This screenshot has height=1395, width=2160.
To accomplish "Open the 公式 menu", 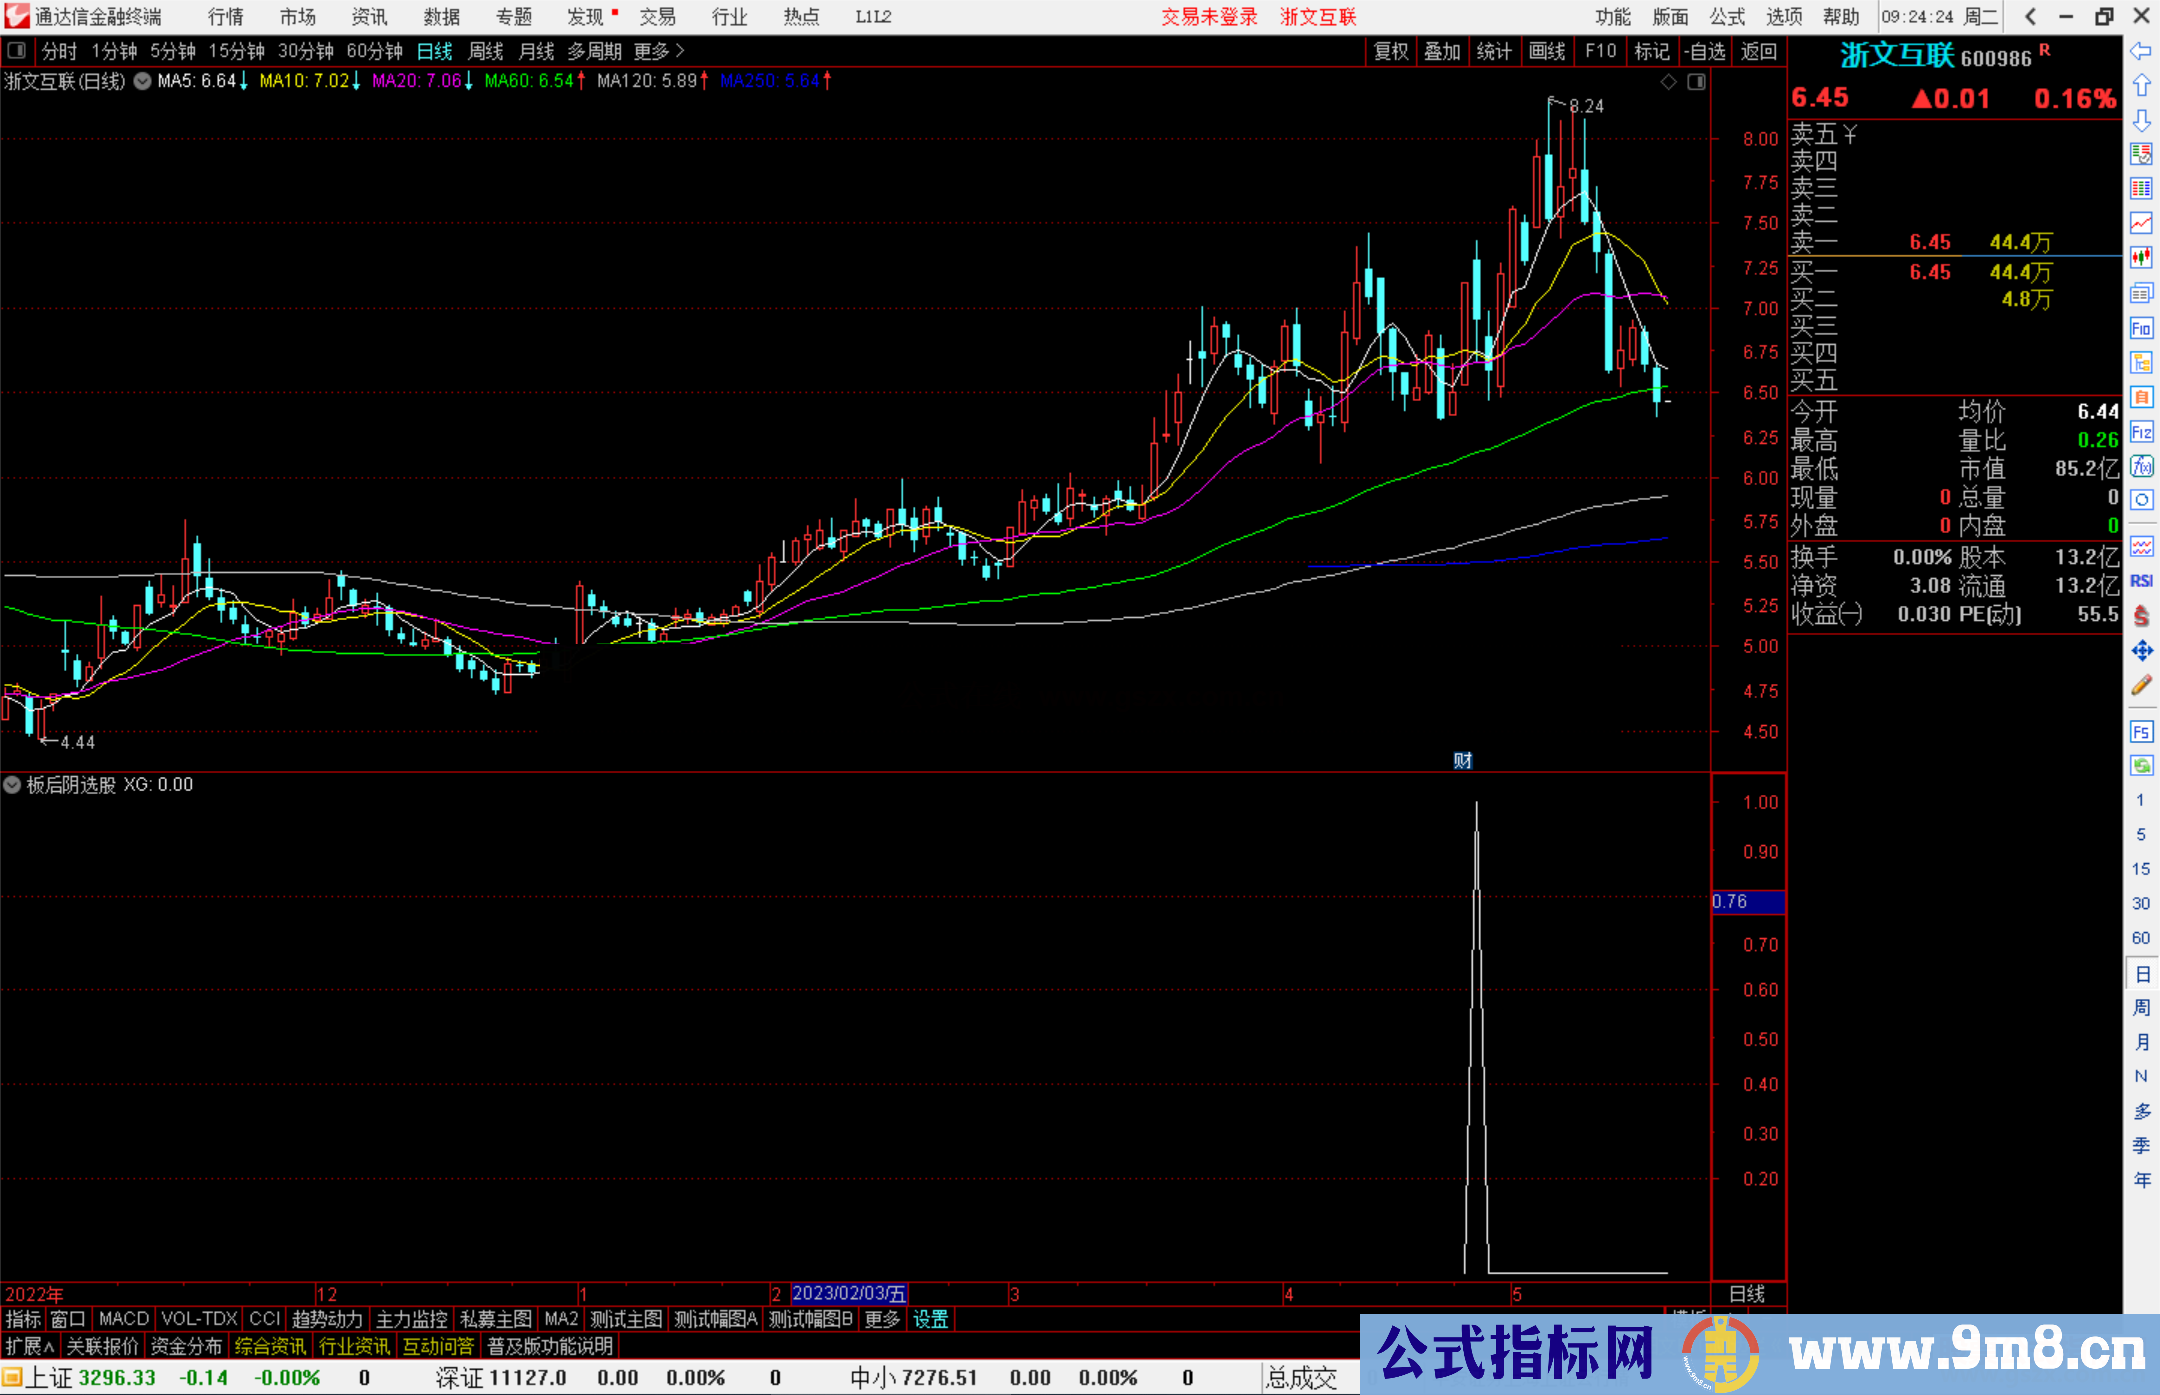I will click(x=1726, y=17).
